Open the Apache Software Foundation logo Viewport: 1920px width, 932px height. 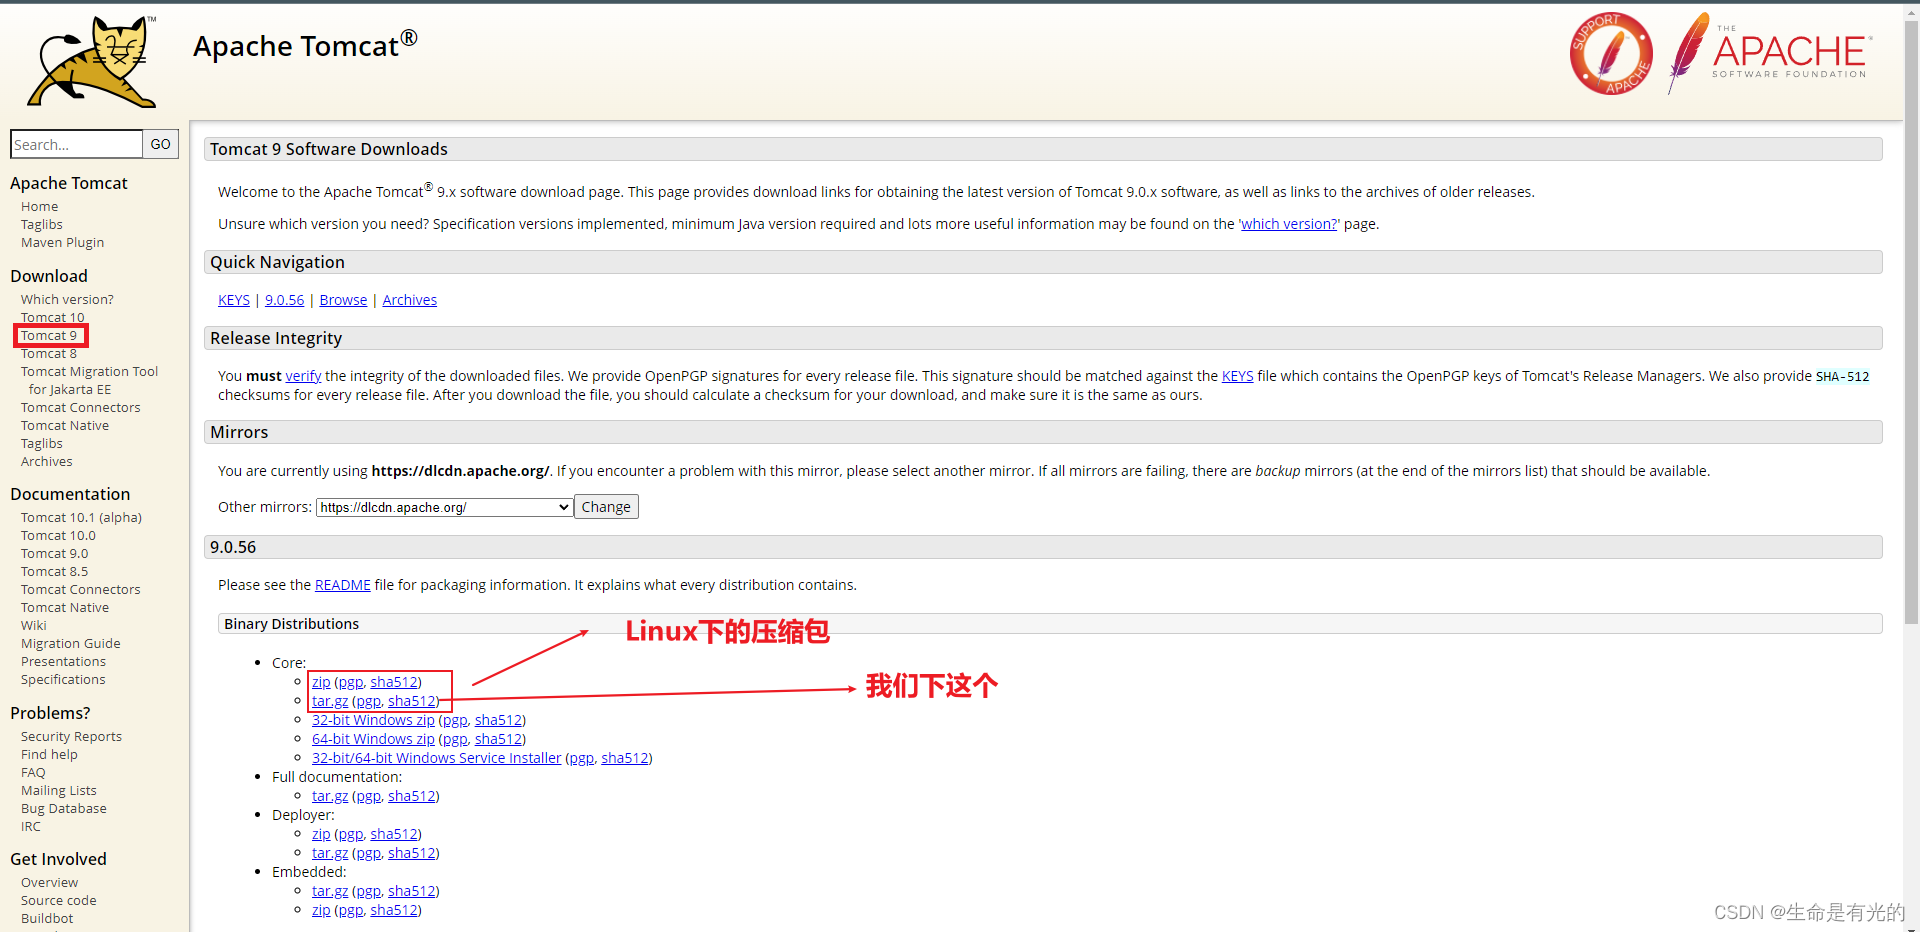pos(1770,53)
